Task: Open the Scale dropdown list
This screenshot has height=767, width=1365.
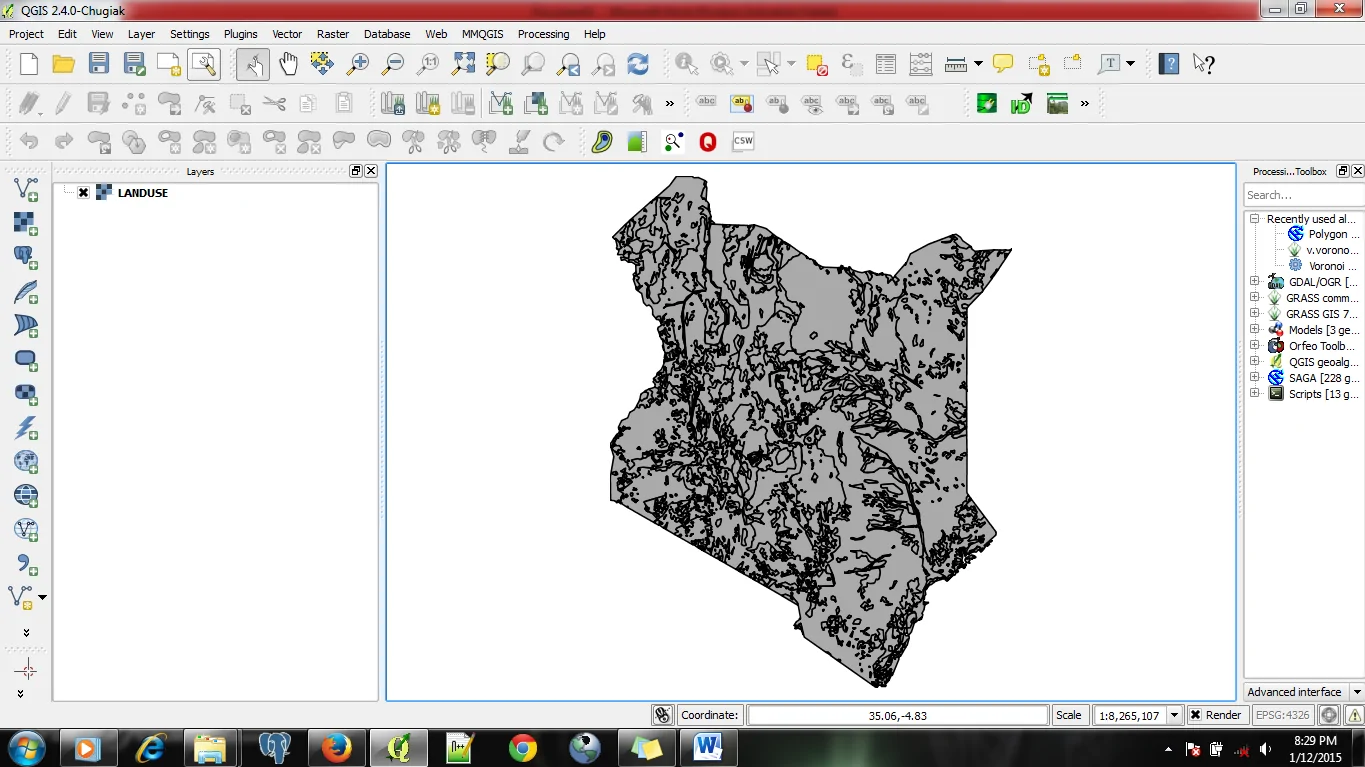Action: pos(1175,715)
